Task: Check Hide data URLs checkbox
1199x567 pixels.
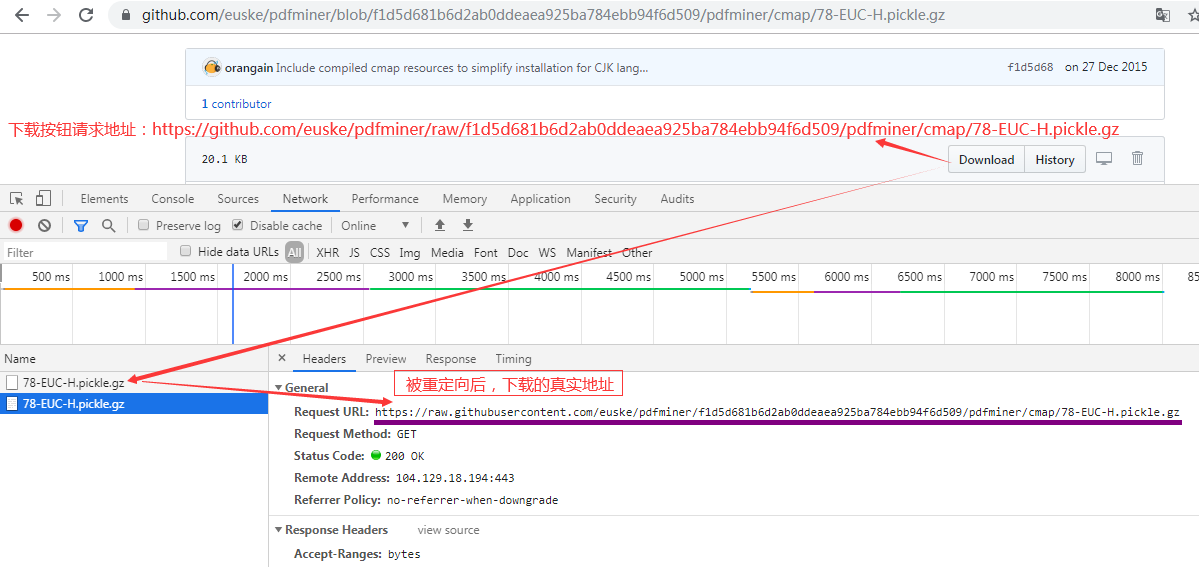Action: pyautogui.click(x=185, y=251)
